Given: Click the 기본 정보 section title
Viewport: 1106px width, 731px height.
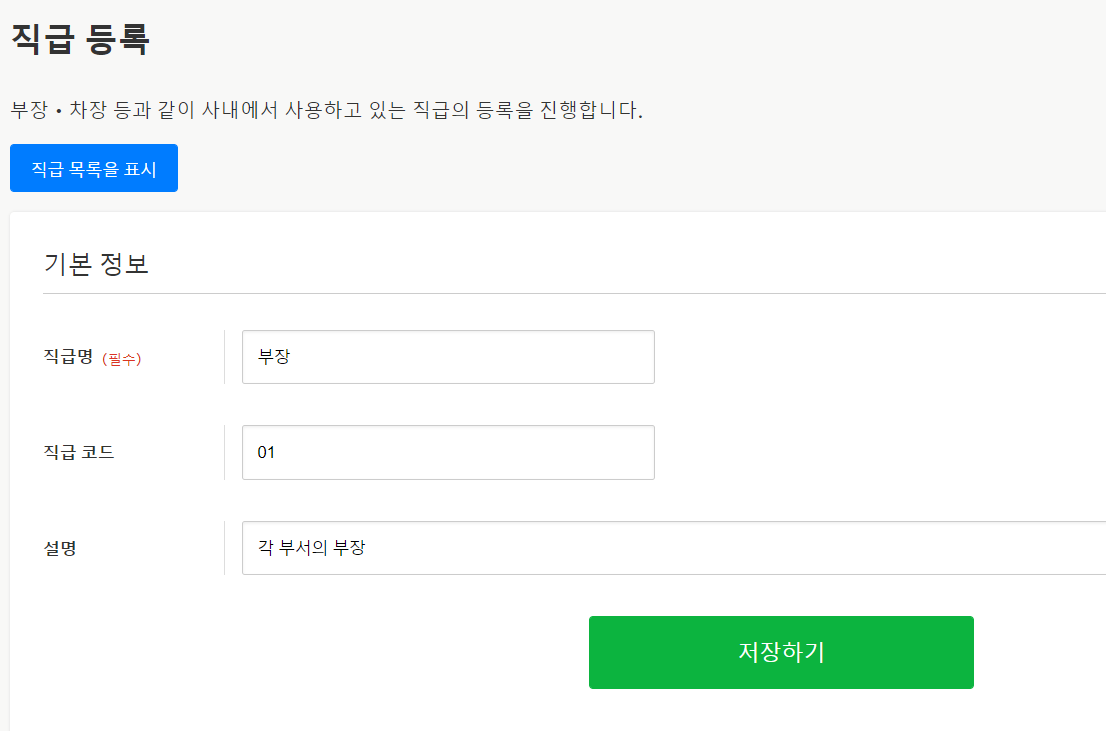Looking at the screenshot, I should pos(96,264).
